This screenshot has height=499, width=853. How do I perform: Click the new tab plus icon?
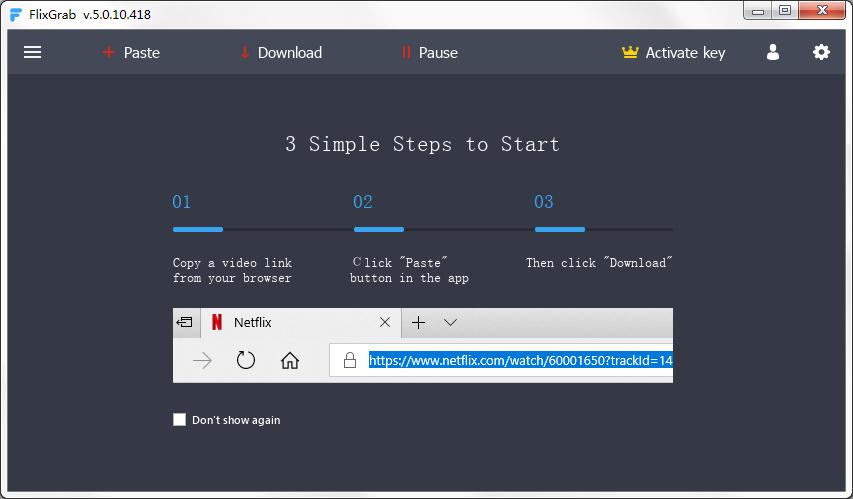419,323
